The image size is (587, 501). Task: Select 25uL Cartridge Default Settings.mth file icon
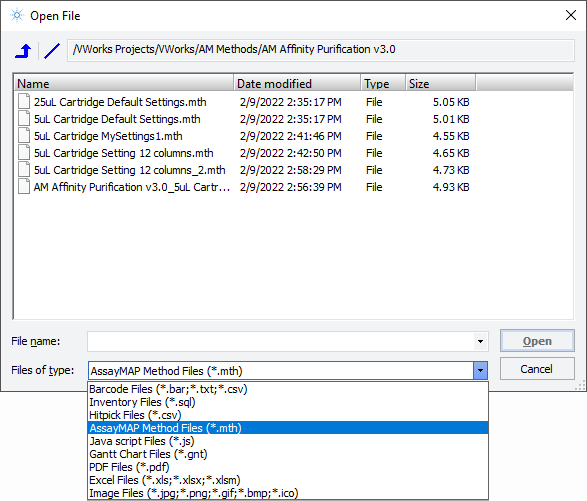click(24, 102)
